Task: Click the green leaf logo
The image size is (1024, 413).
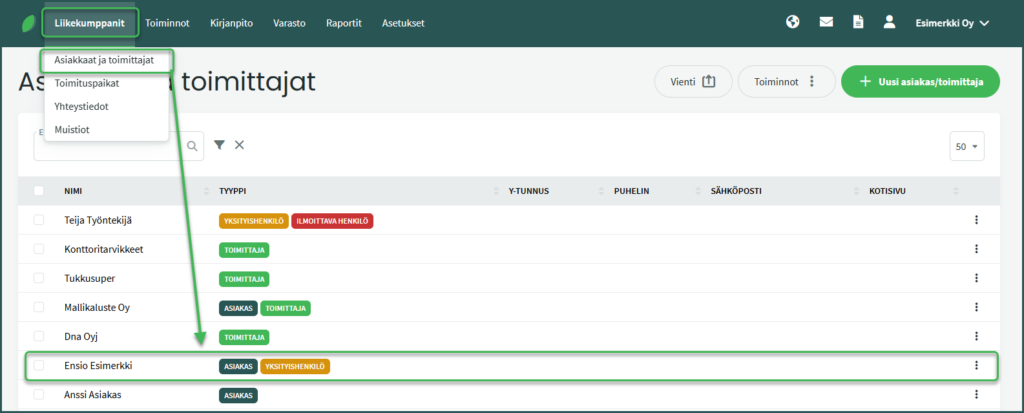Action: [x=29, y=24]
